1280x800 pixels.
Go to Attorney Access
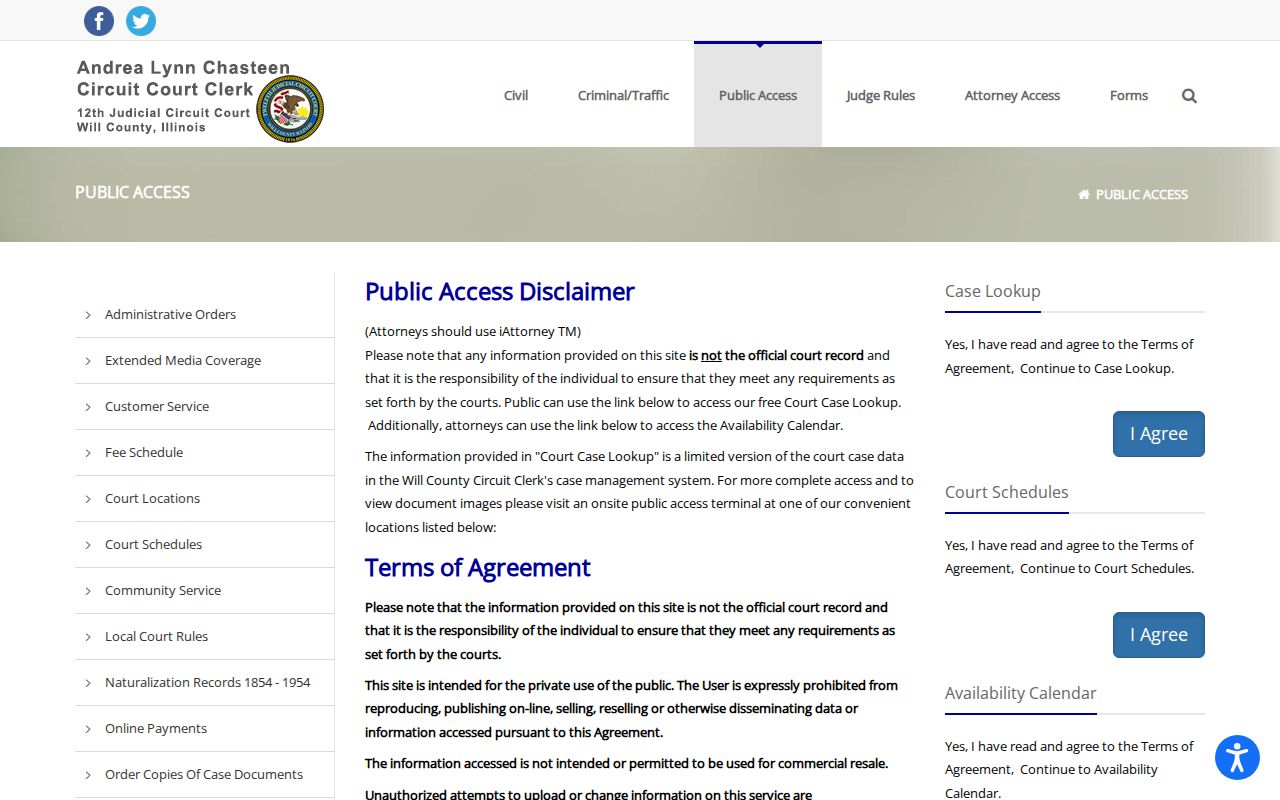point(1012,96)
